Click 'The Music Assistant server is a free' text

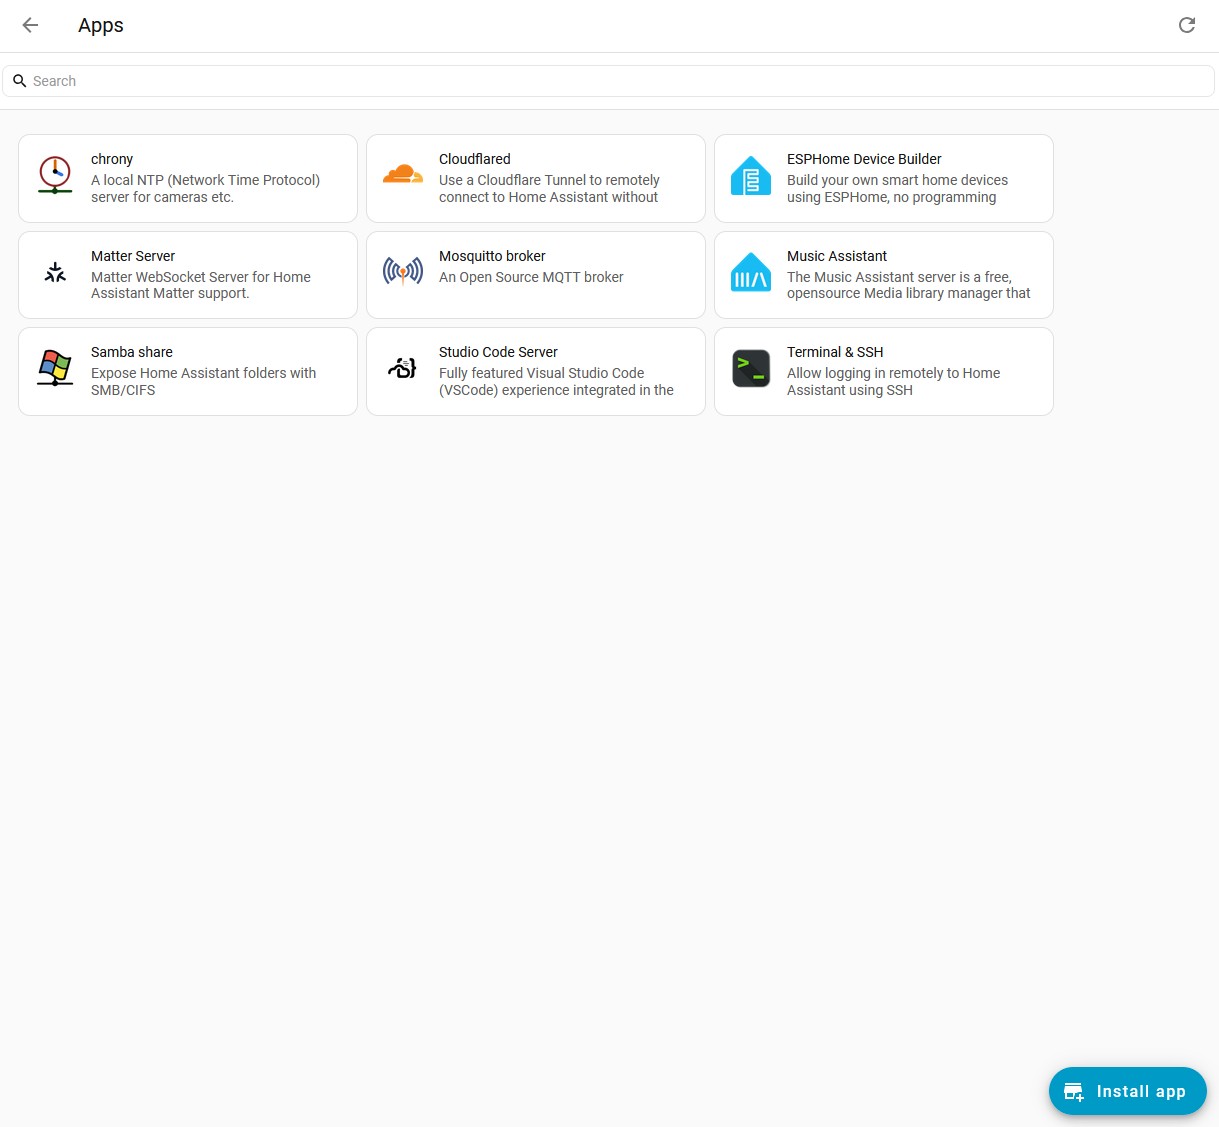908,285
